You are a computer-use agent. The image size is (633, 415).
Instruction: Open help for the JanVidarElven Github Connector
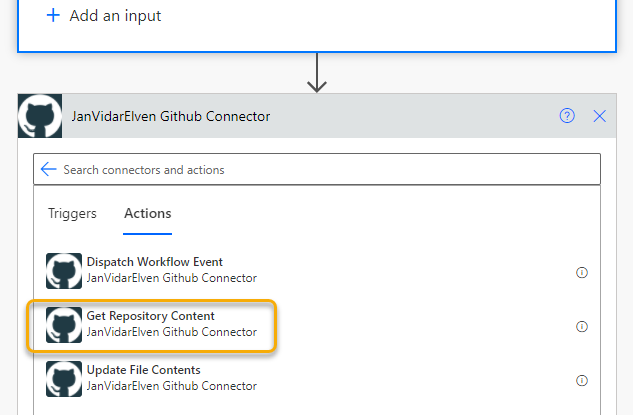tap(567, 116)
